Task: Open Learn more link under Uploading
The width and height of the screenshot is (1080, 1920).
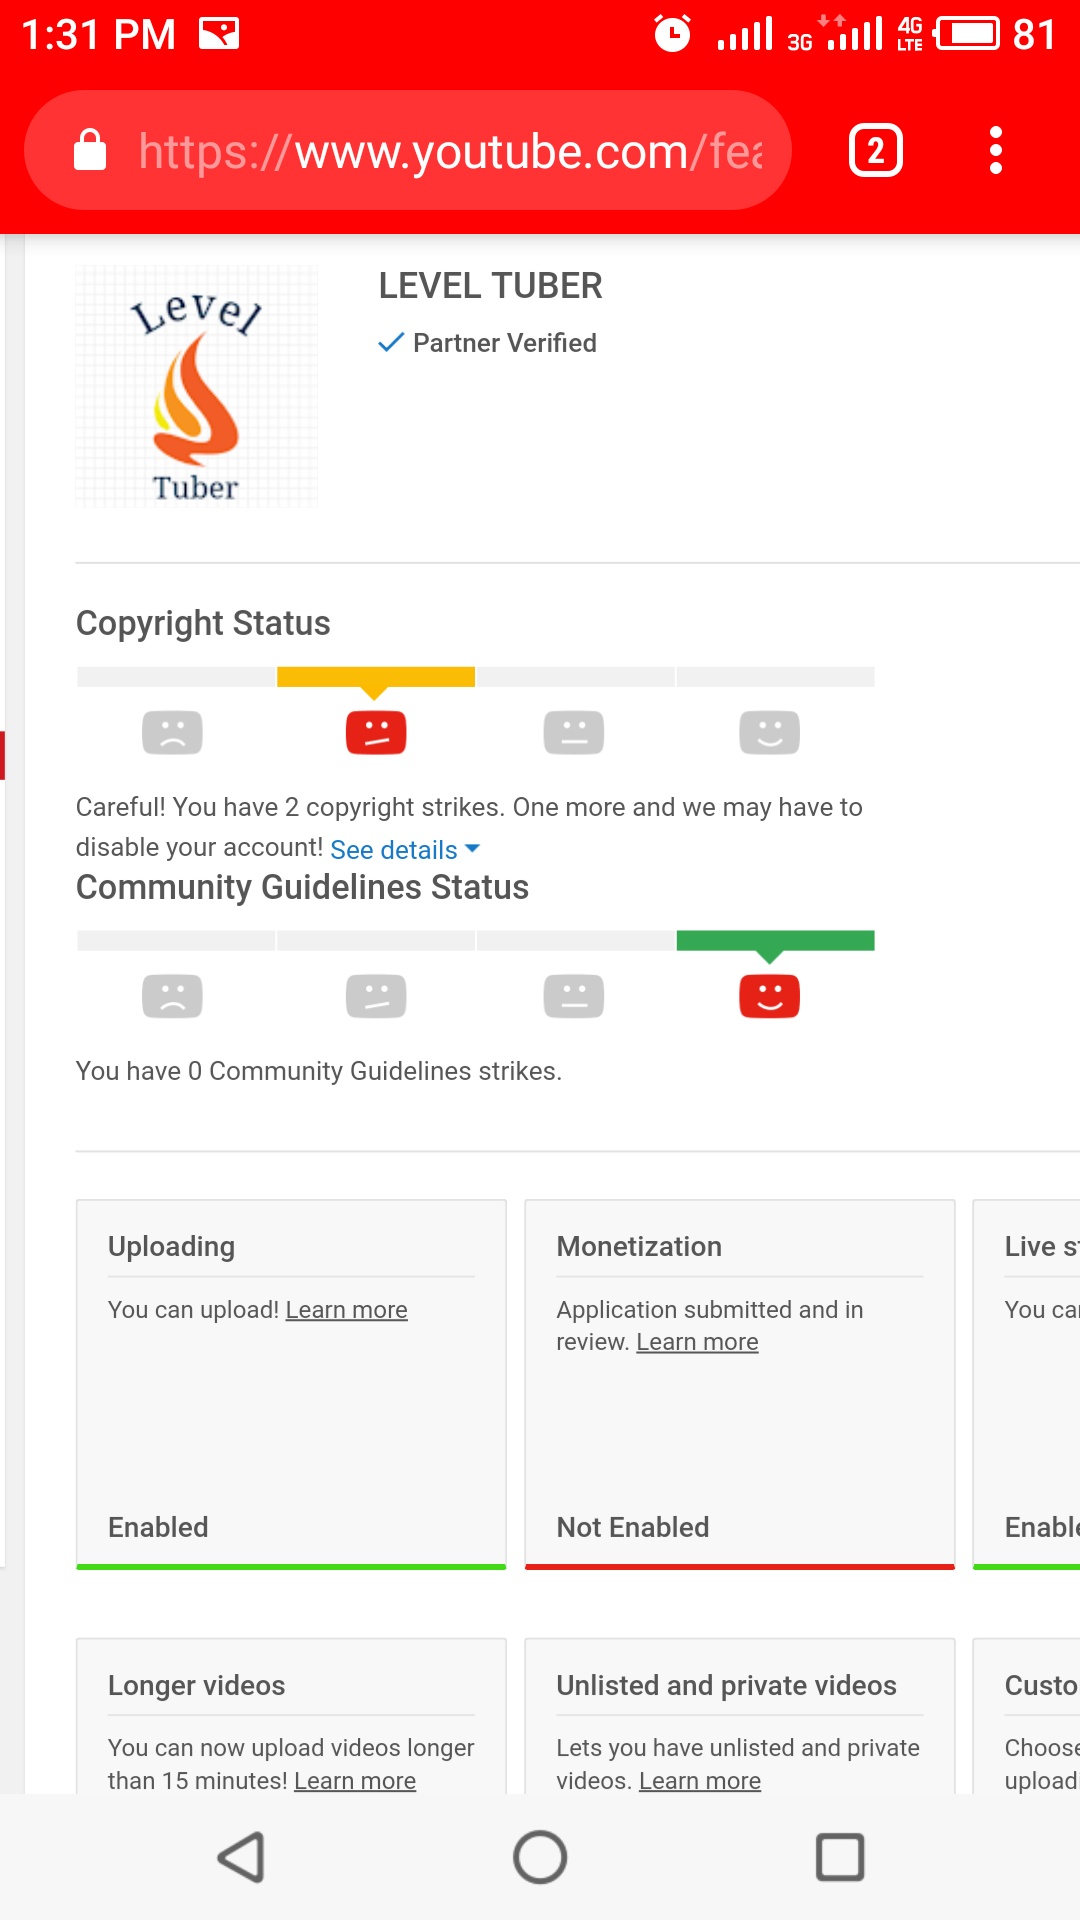Action: [x=347, y=1310]
